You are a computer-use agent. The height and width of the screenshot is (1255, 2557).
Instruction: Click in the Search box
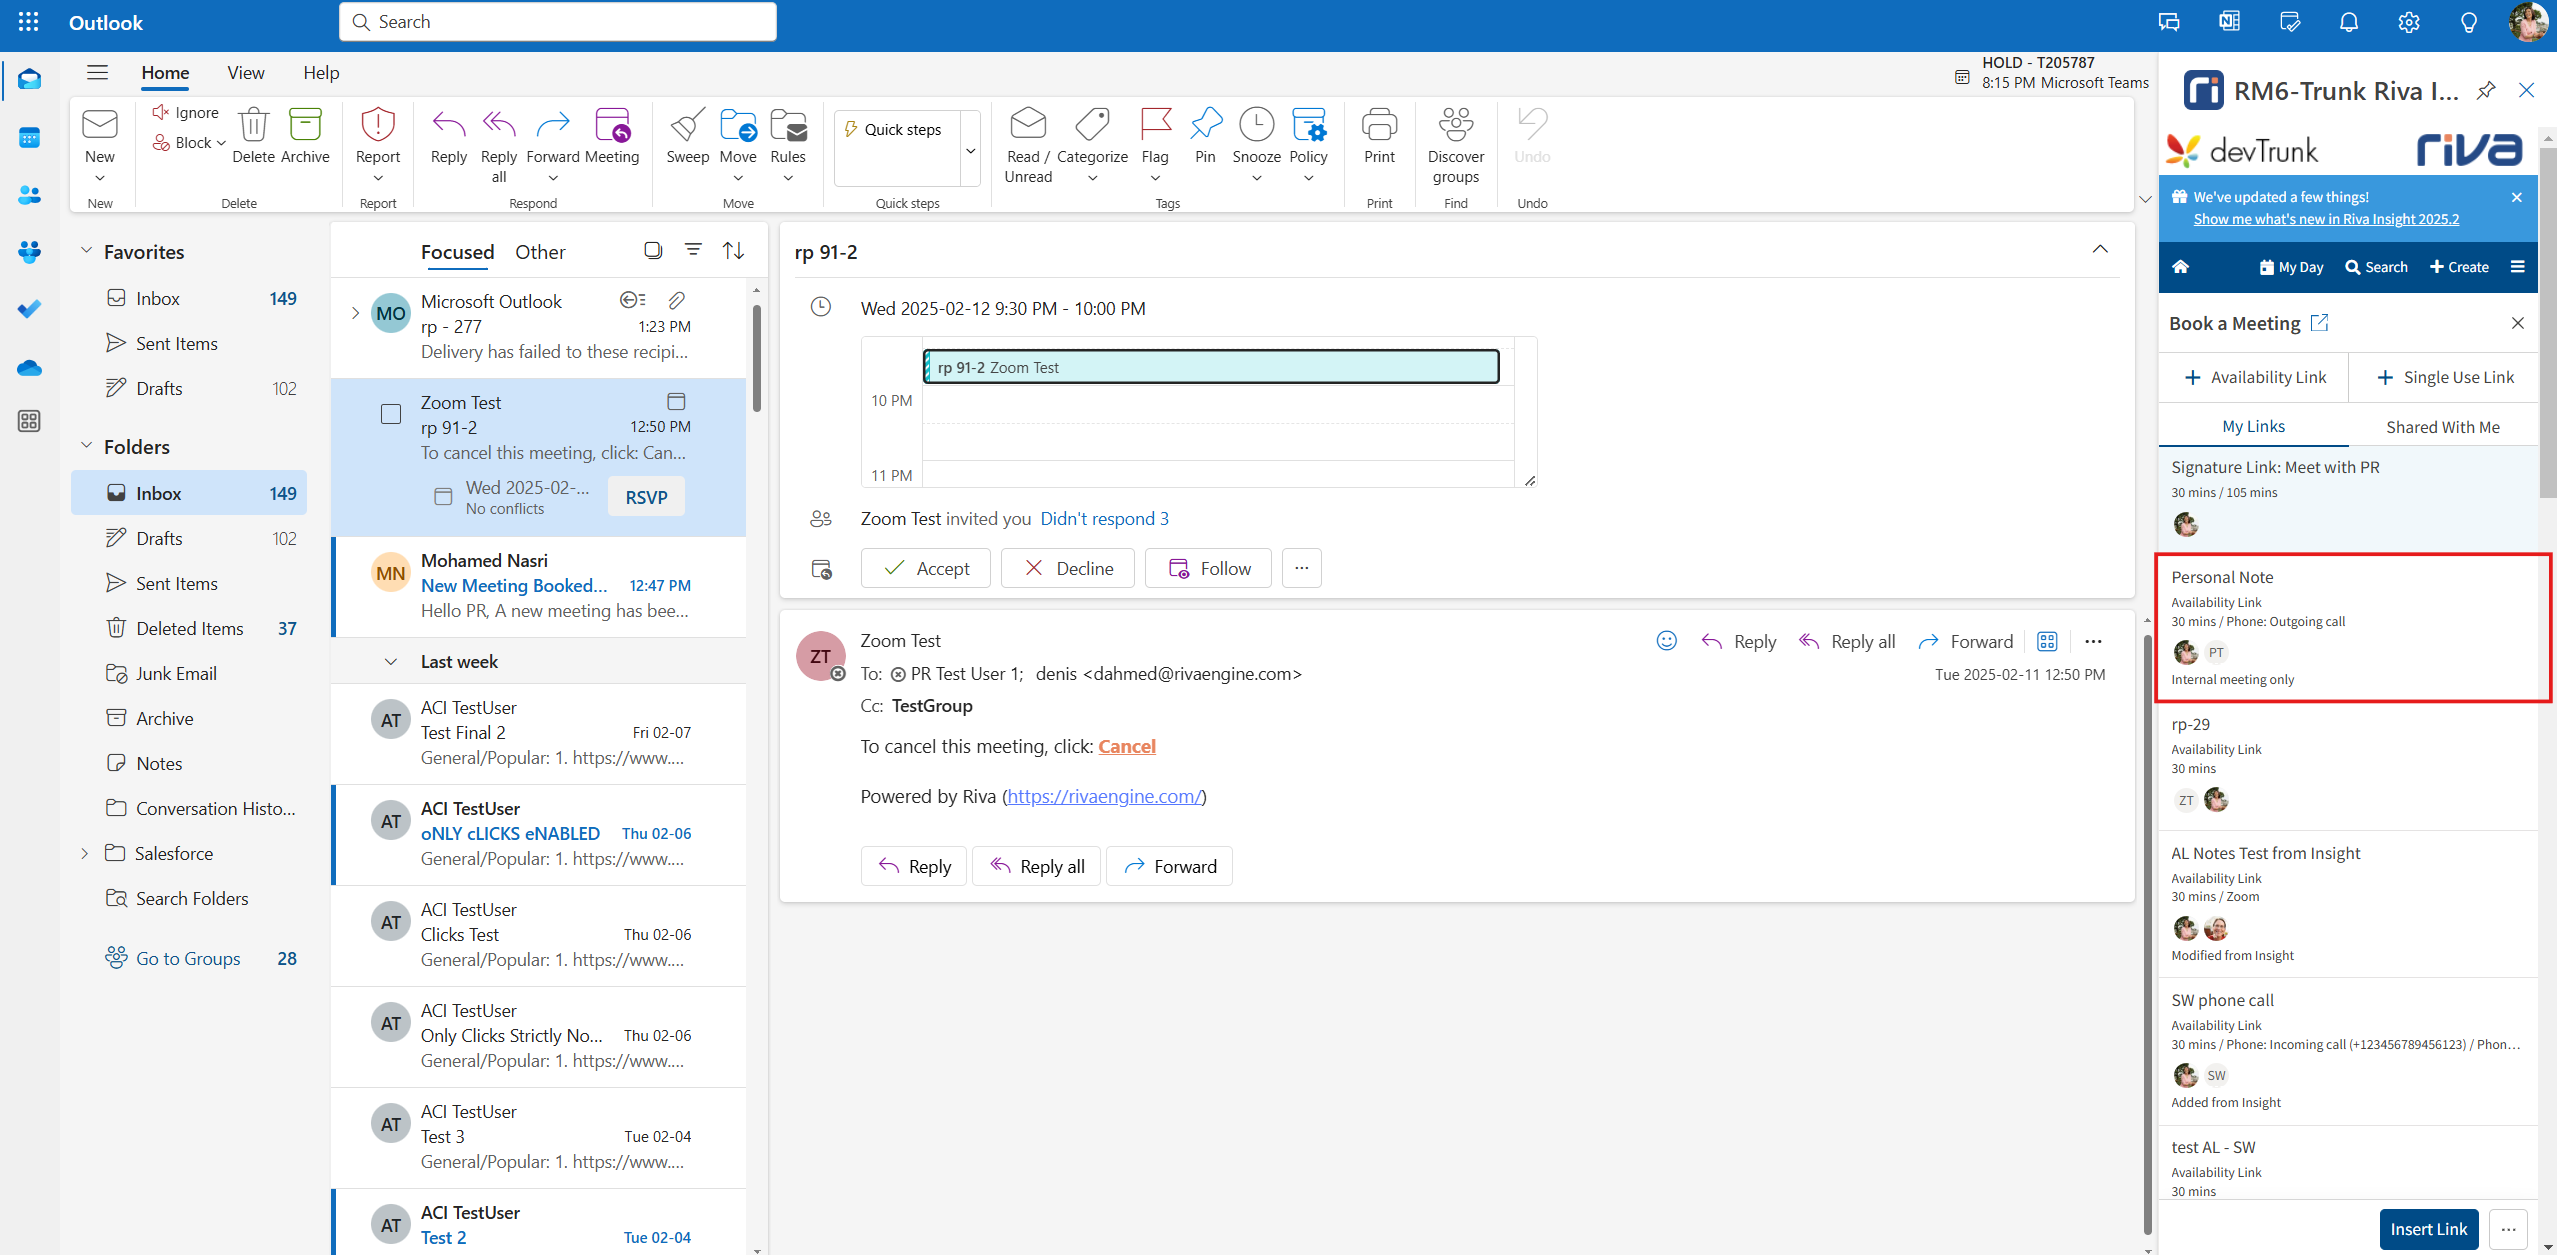pos(558,22)
